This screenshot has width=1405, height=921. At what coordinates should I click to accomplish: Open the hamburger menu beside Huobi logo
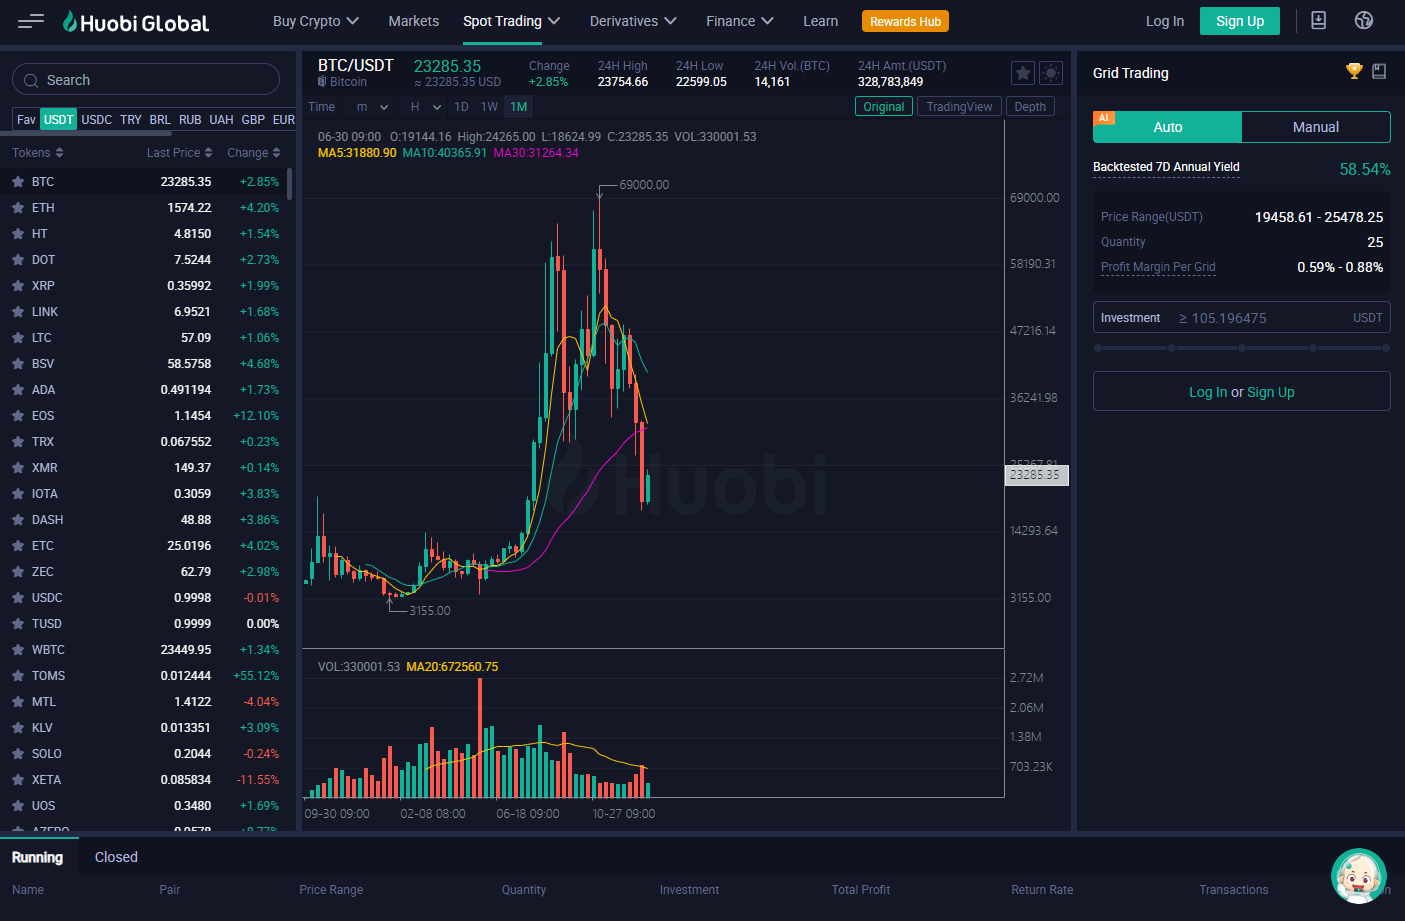(x=31, y=21)
